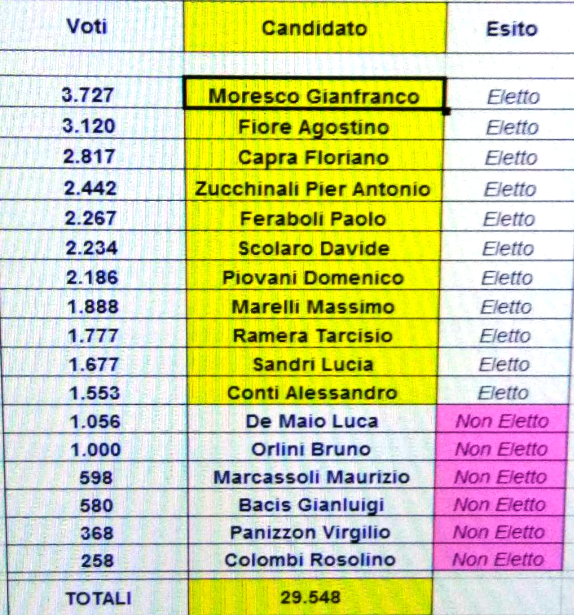Image resolution: width=574 pixels, height=615 pixels.
Task: Select the Capra Floriano cell
Action: pos(314,155)
